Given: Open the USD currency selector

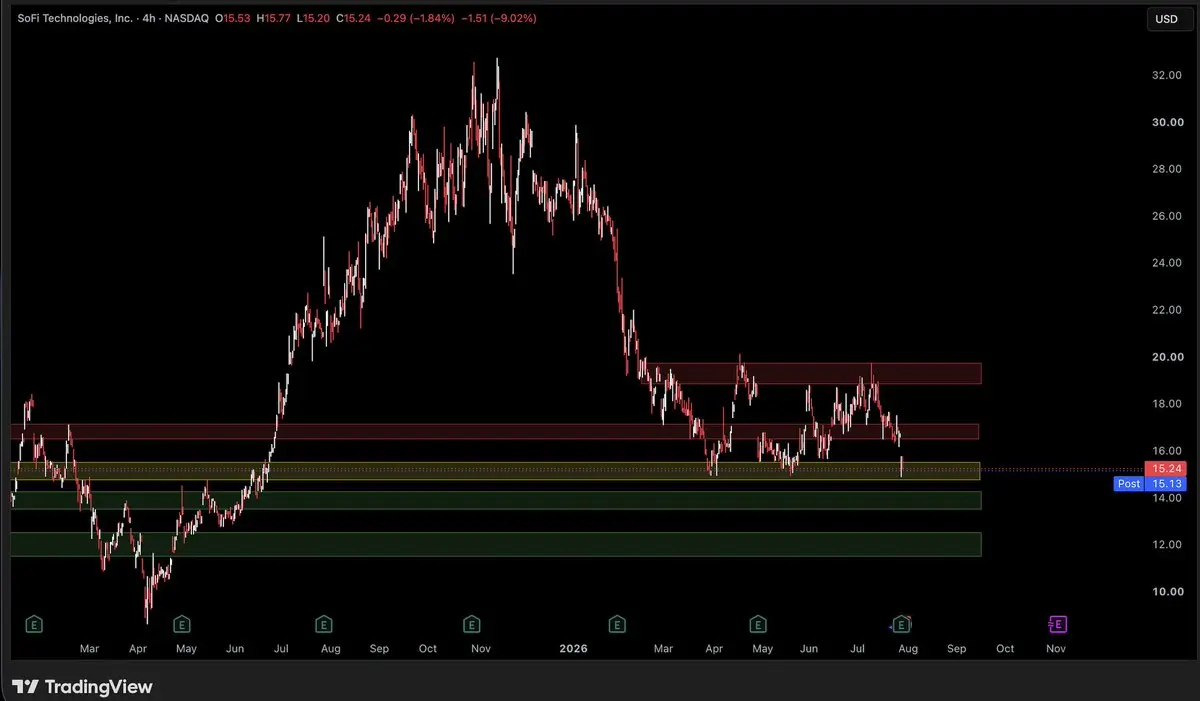Looking at the screenshot, I should (x=1167, y=19).
